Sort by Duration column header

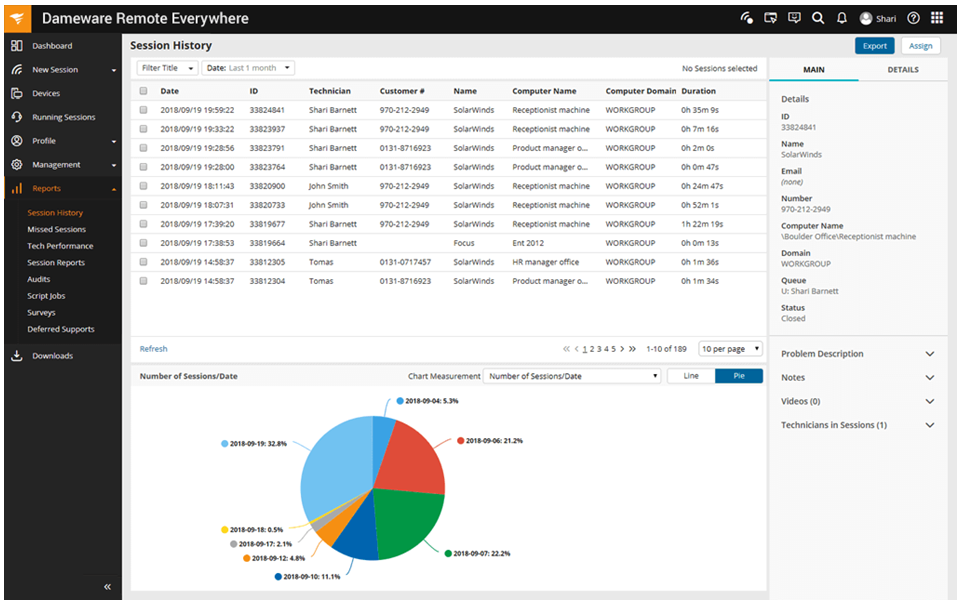tap(698, 91)
